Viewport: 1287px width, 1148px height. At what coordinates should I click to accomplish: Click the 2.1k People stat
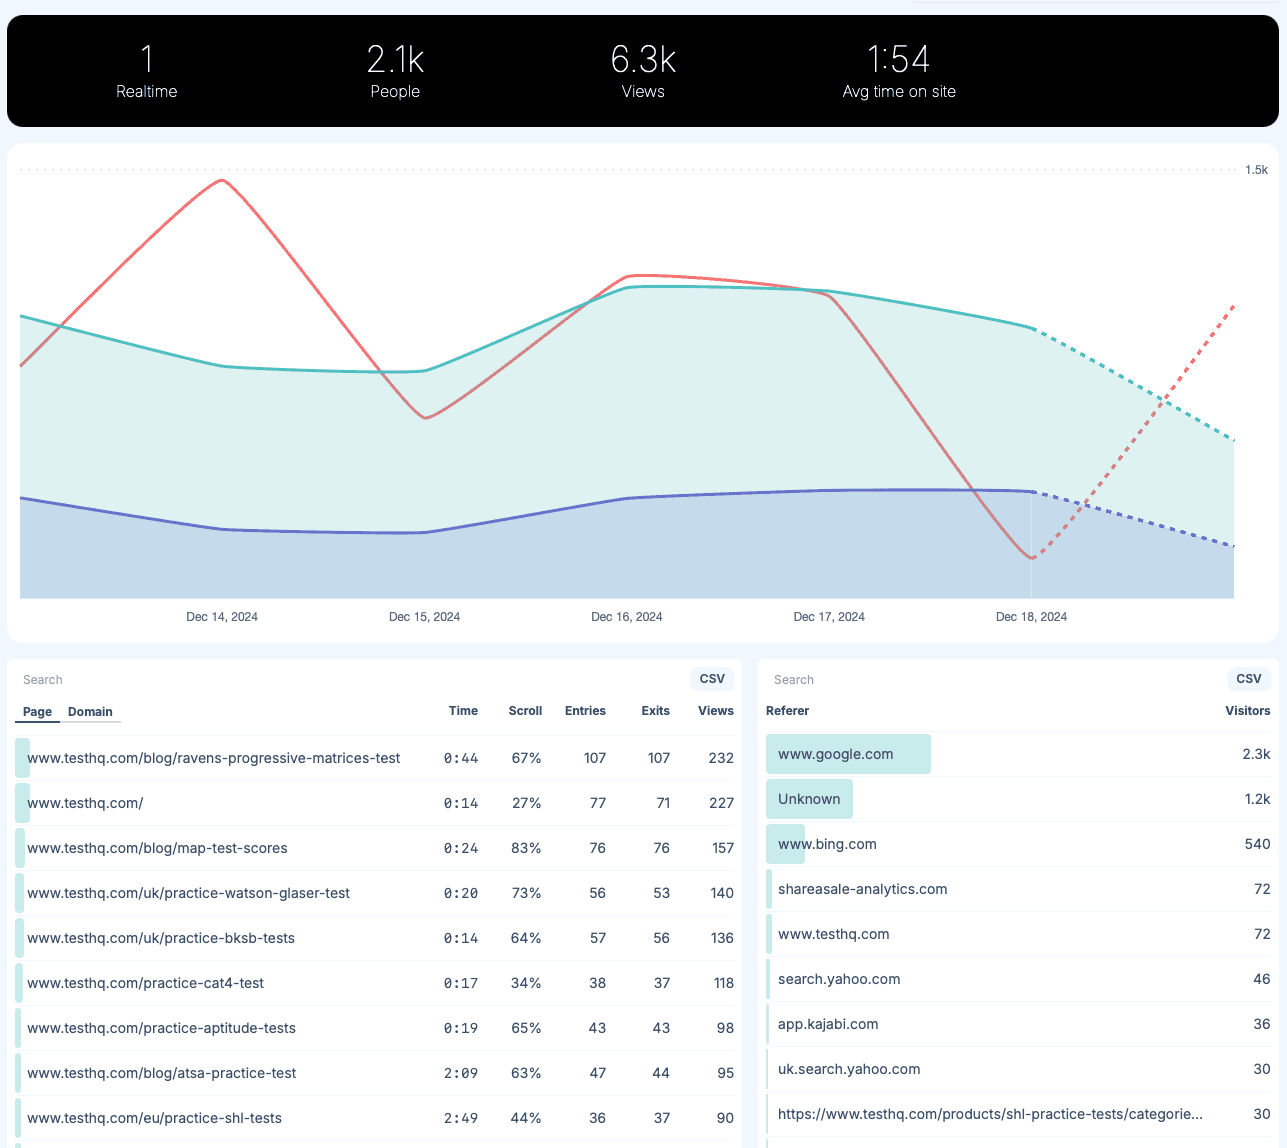point(394,71)
